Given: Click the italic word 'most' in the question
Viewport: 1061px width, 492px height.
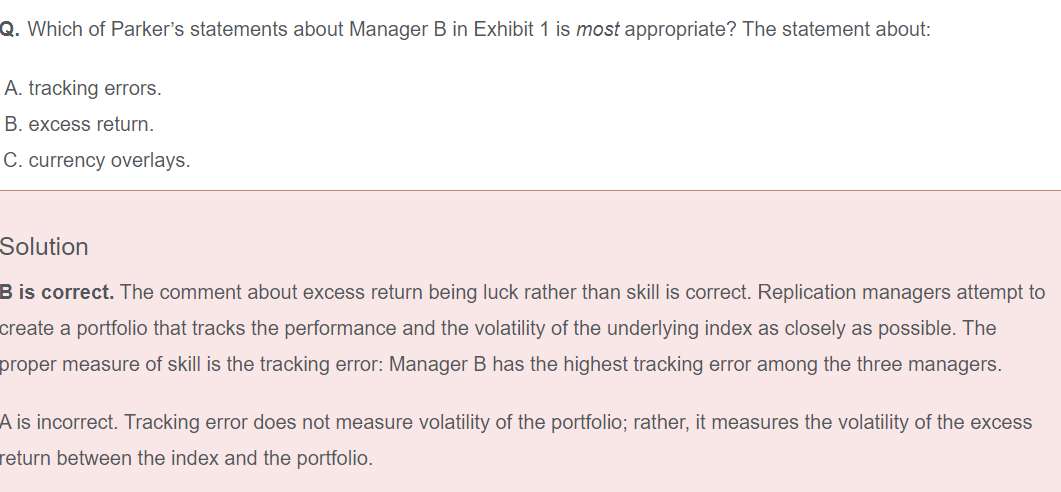Looking at the screenshot, I should [597, 29].
